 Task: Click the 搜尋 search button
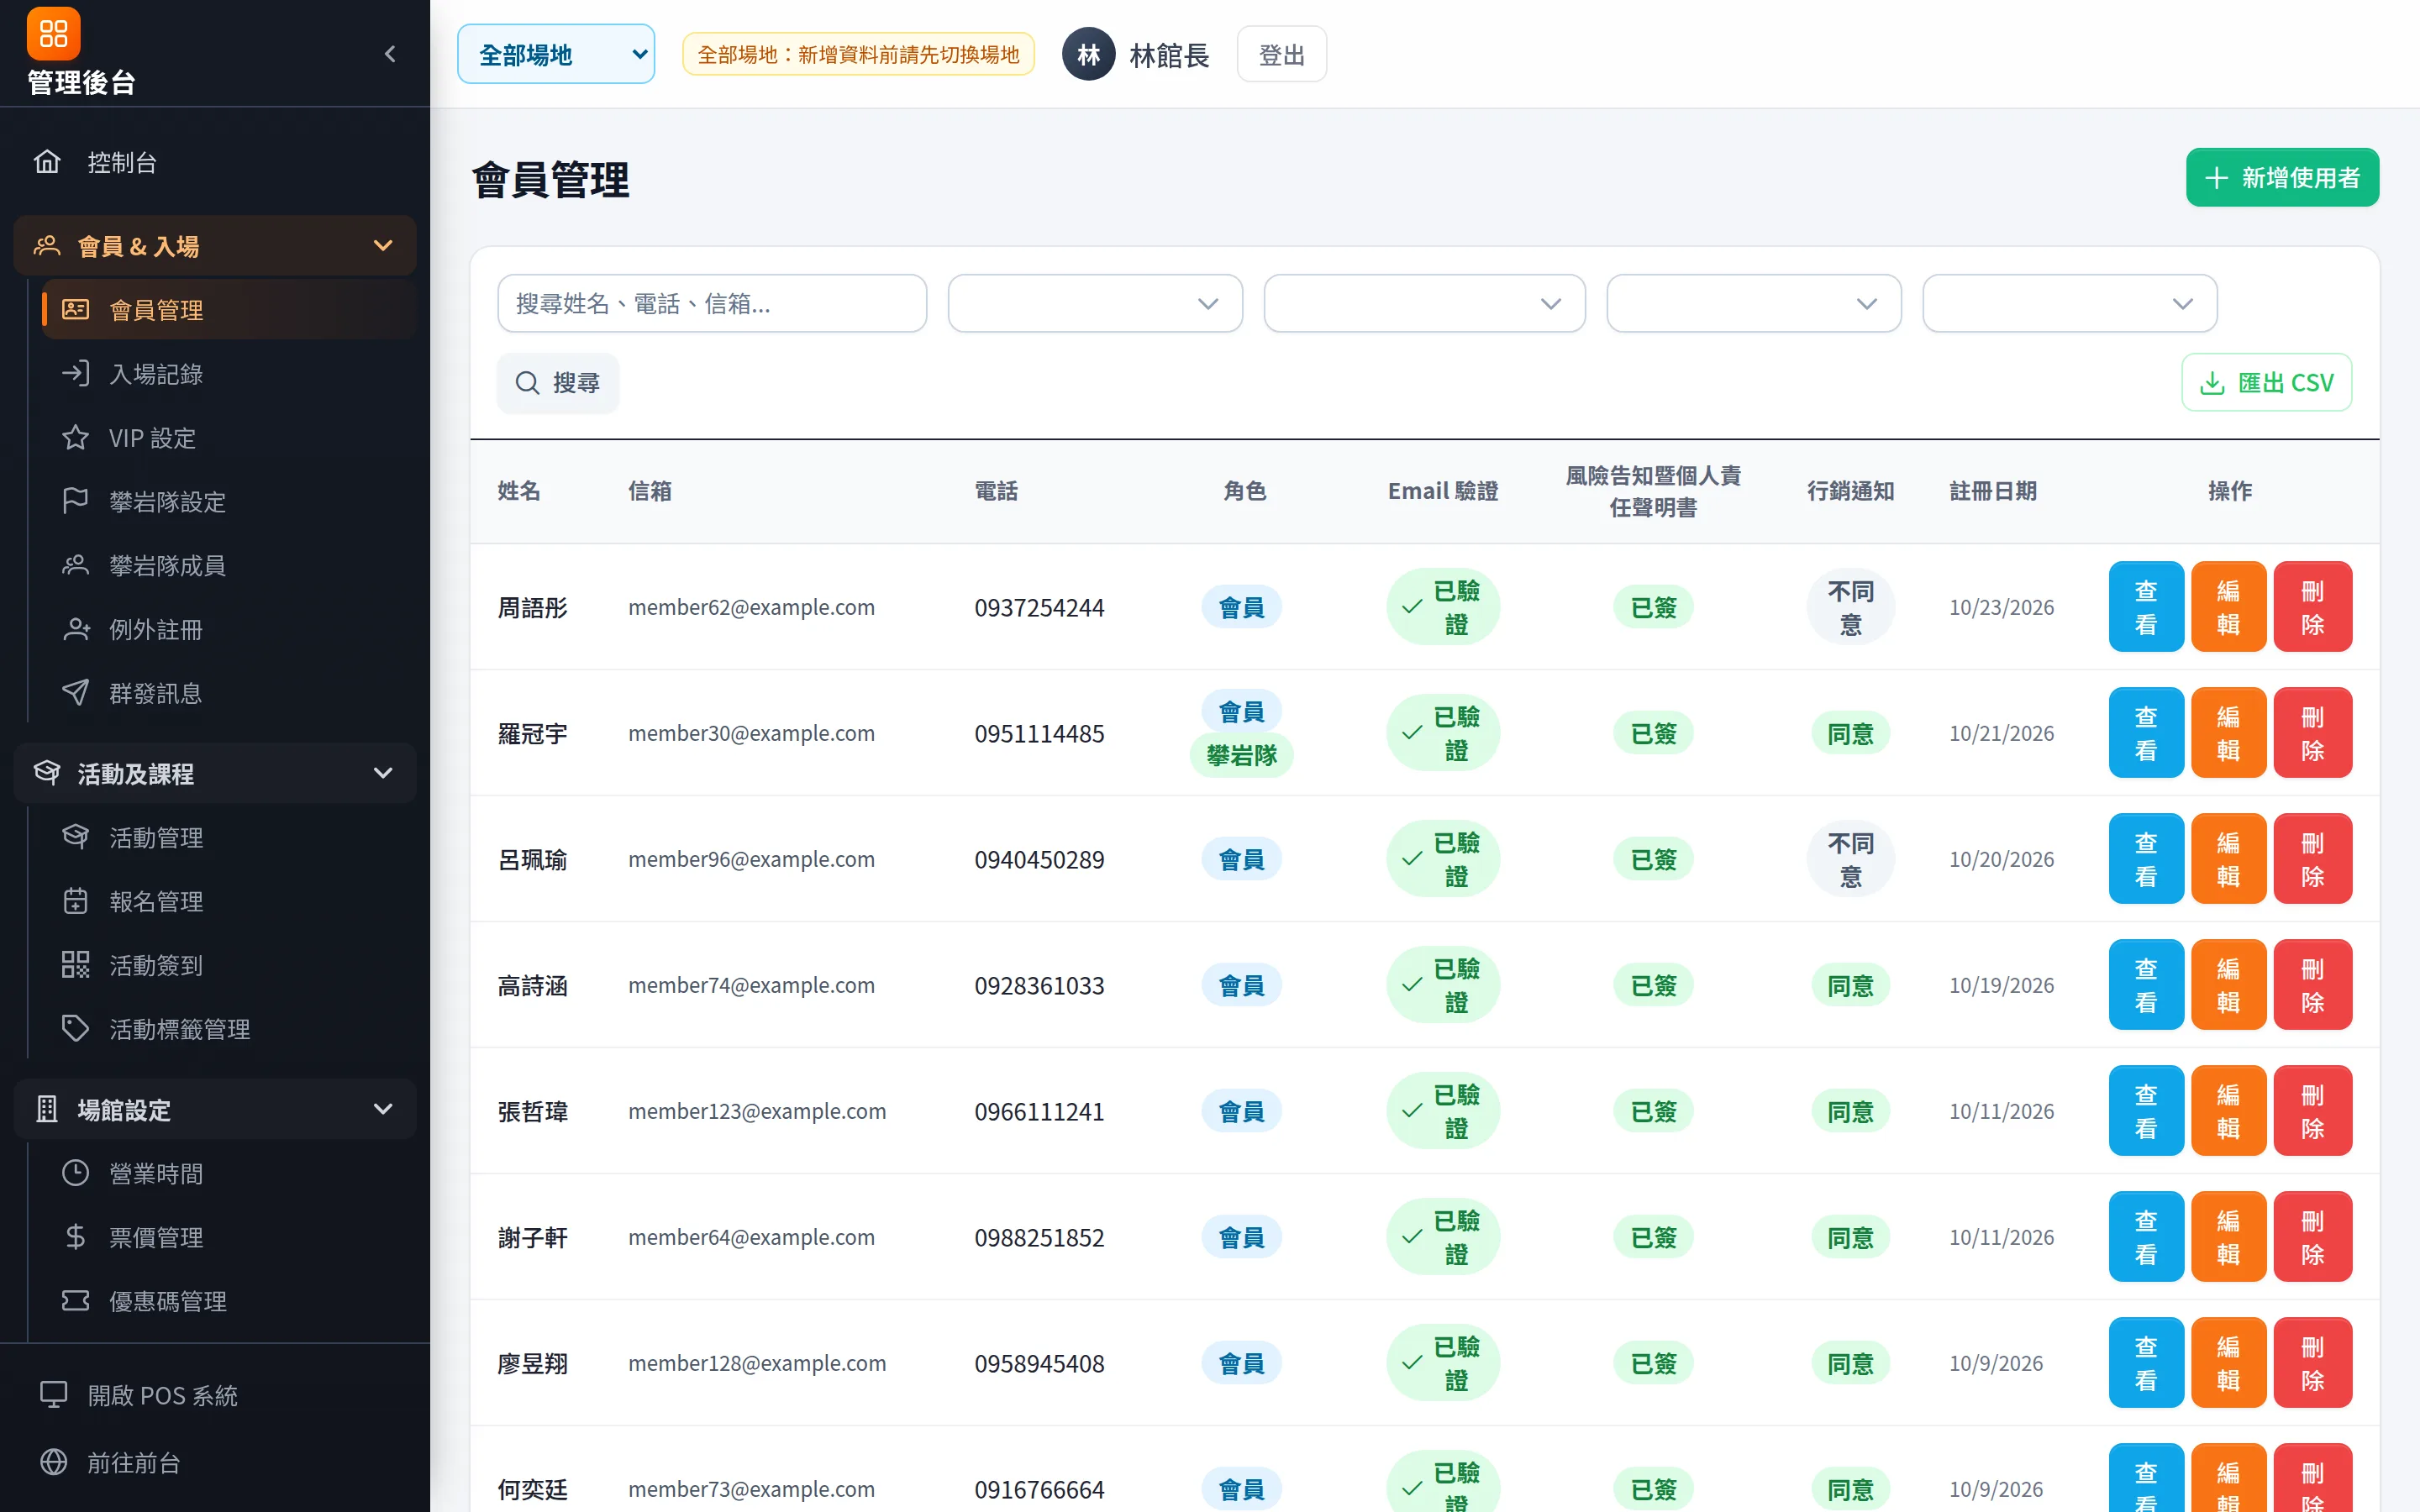click(558, 383)
